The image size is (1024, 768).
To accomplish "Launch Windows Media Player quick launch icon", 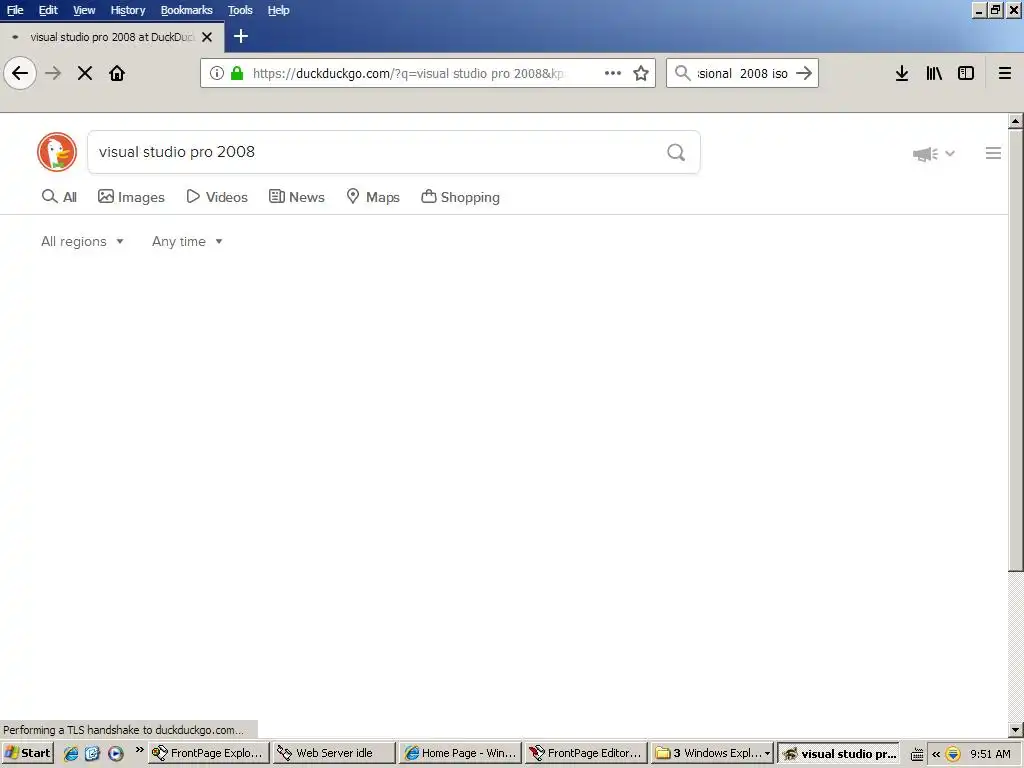I will [116, 753].
